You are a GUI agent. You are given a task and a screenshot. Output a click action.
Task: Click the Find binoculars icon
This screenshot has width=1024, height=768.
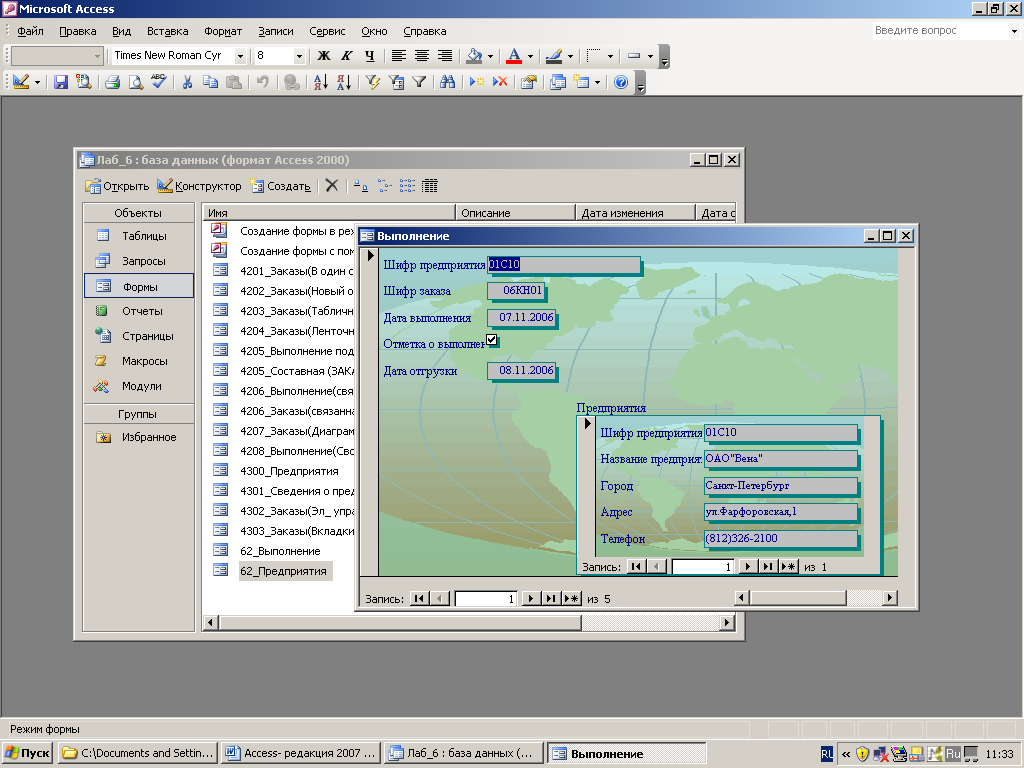tap(448, 83)
